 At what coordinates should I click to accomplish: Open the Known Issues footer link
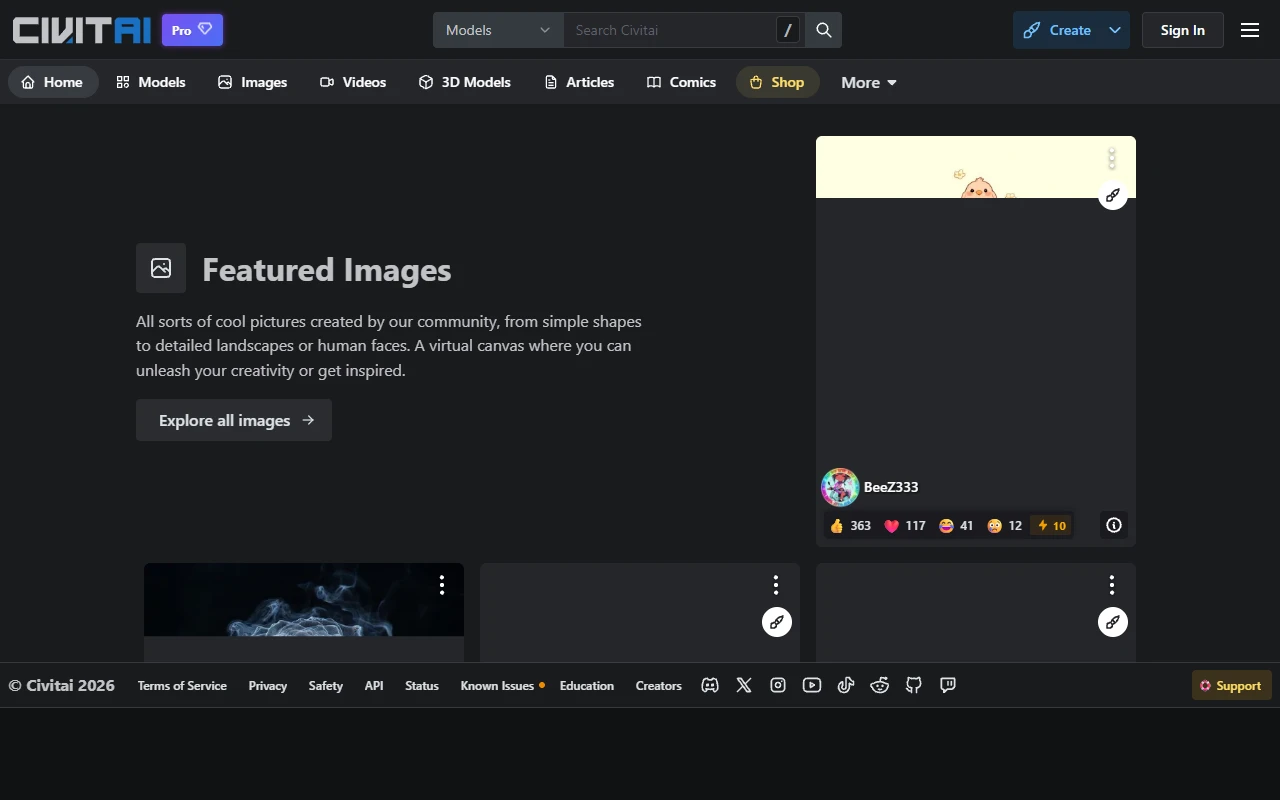(502, 685)
